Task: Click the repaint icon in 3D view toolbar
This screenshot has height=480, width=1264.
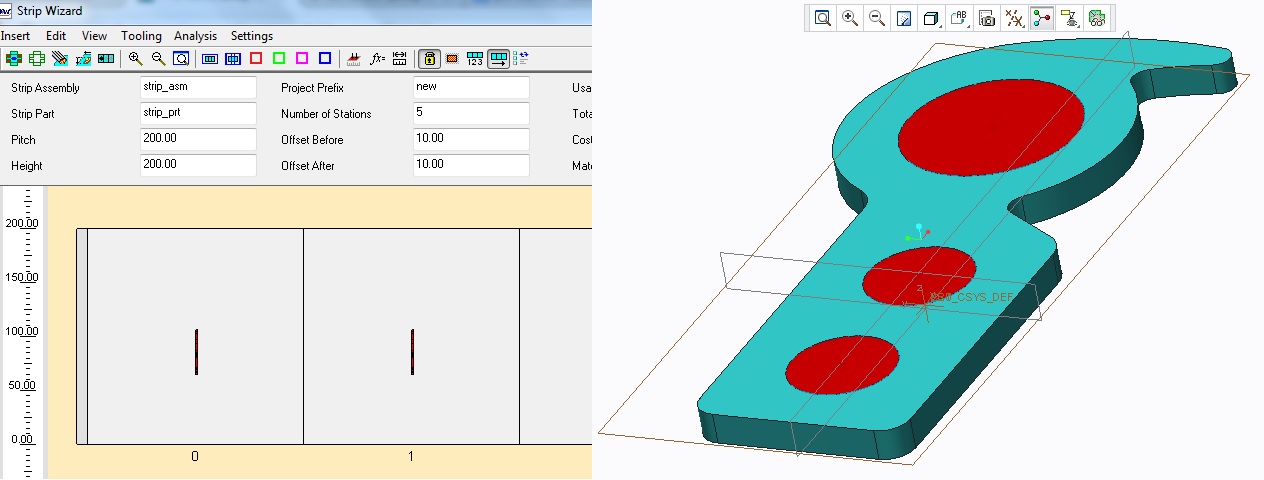Action: 904,18
